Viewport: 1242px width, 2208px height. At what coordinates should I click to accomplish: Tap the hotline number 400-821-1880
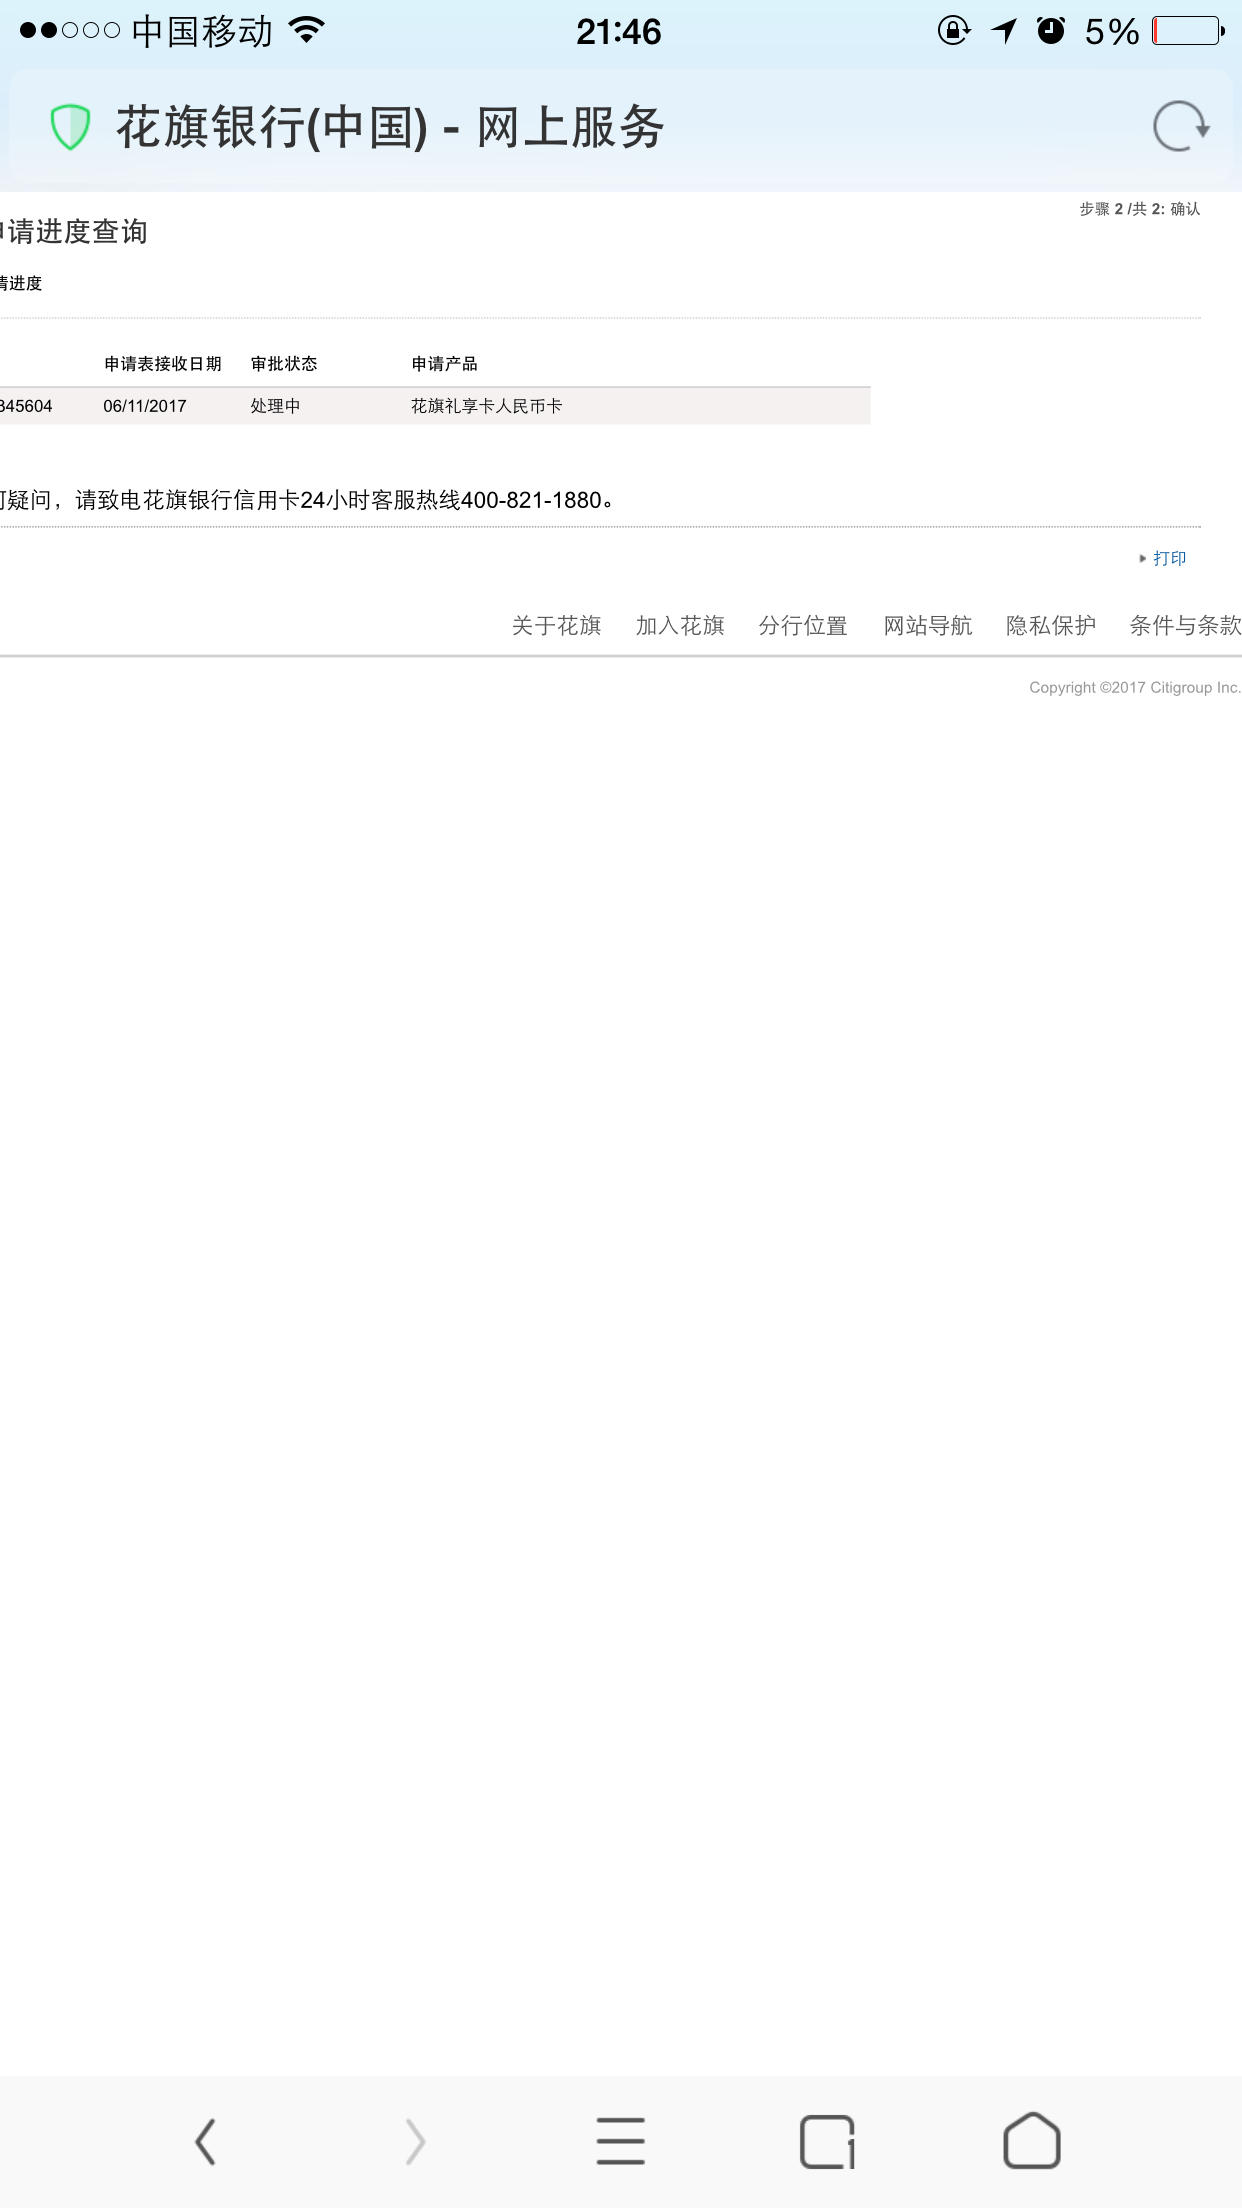[x=531, y=500]
